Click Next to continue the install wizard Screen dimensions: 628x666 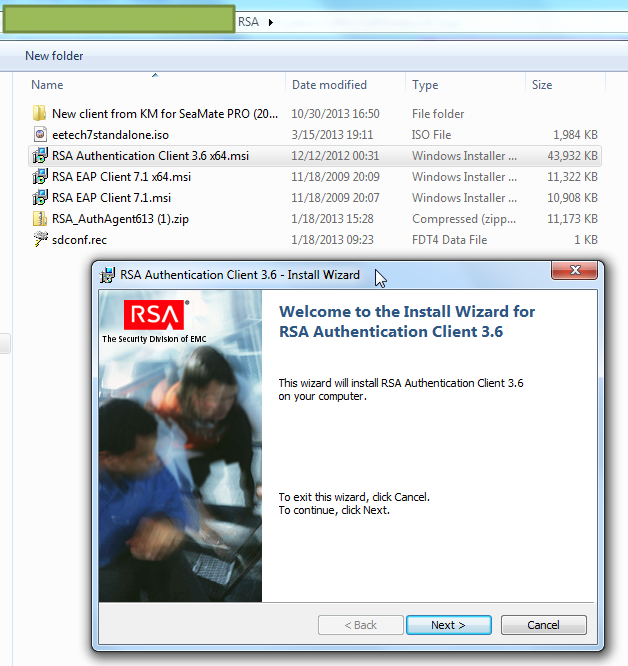coord(449,625)
